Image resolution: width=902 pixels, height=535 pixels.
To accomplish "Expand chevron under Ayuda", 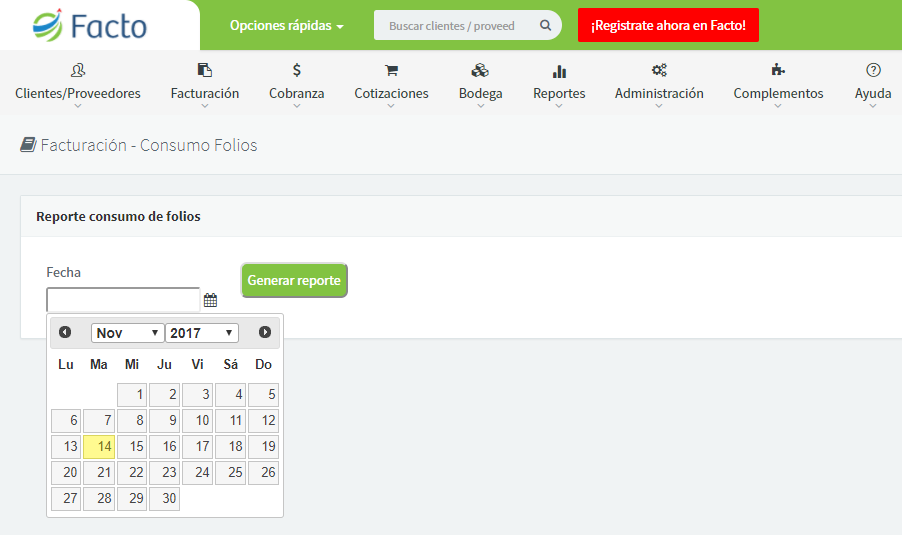I will pos(873,106).
